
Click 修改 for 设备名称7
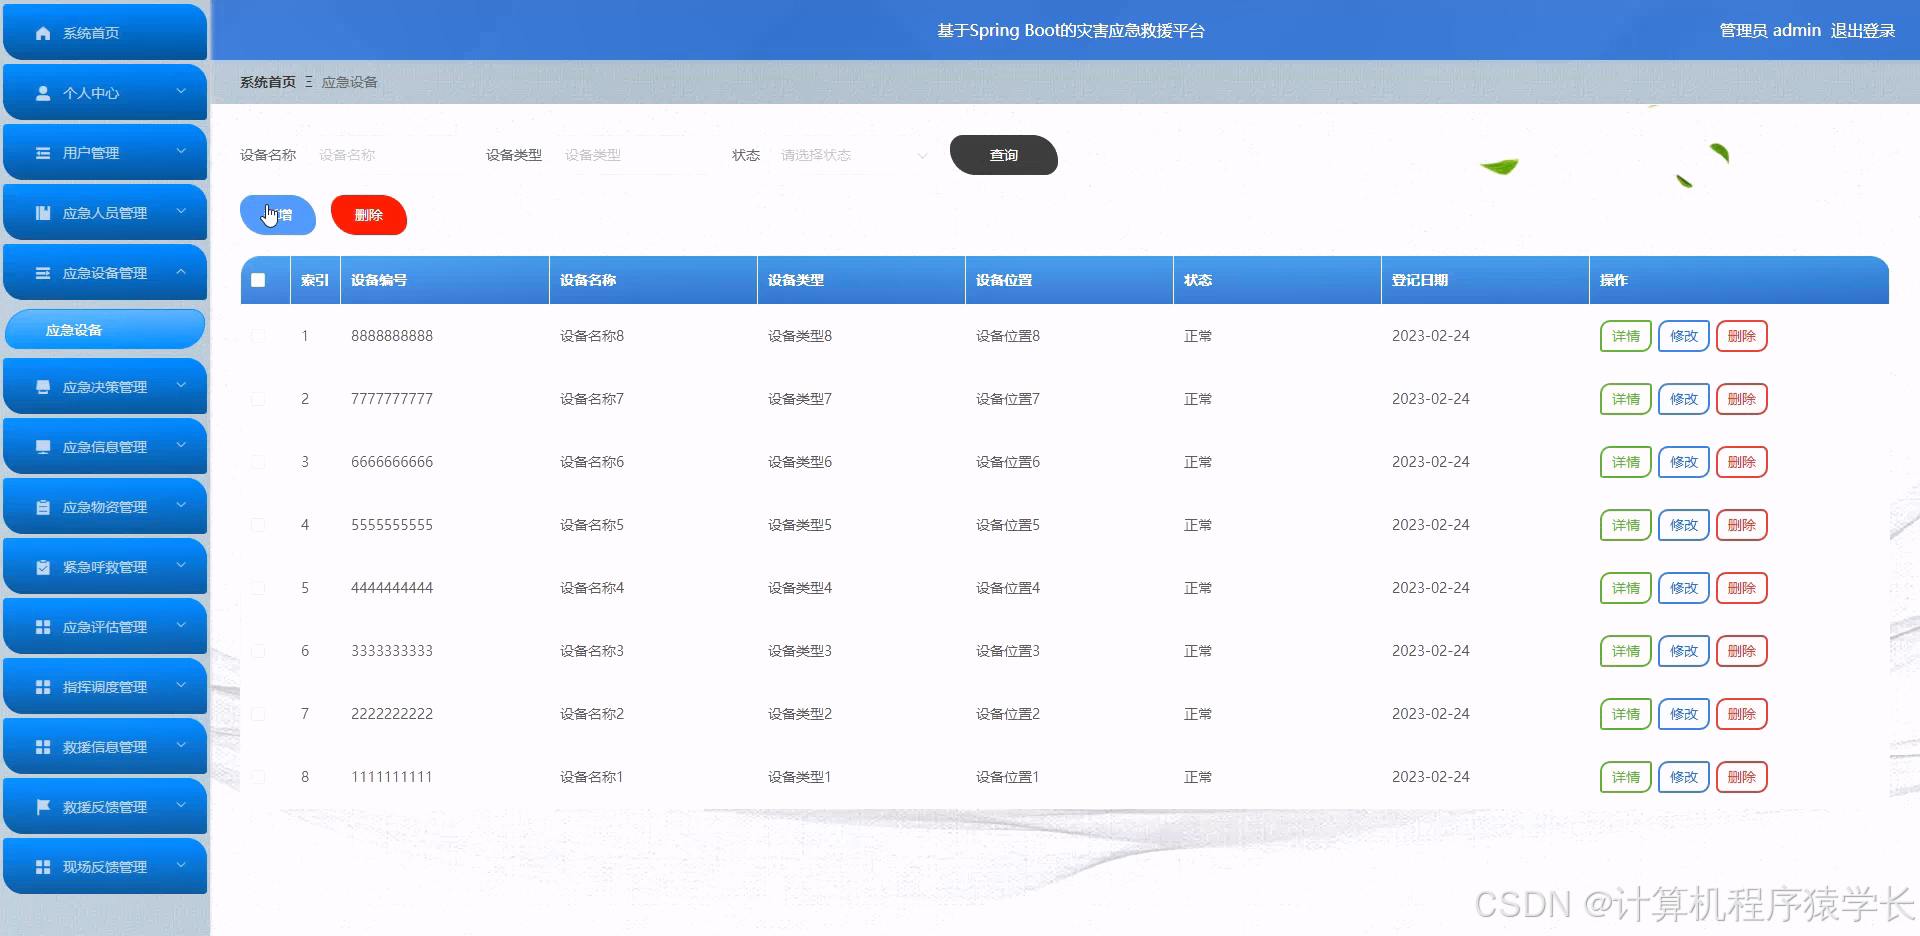tap(1684, 399)
